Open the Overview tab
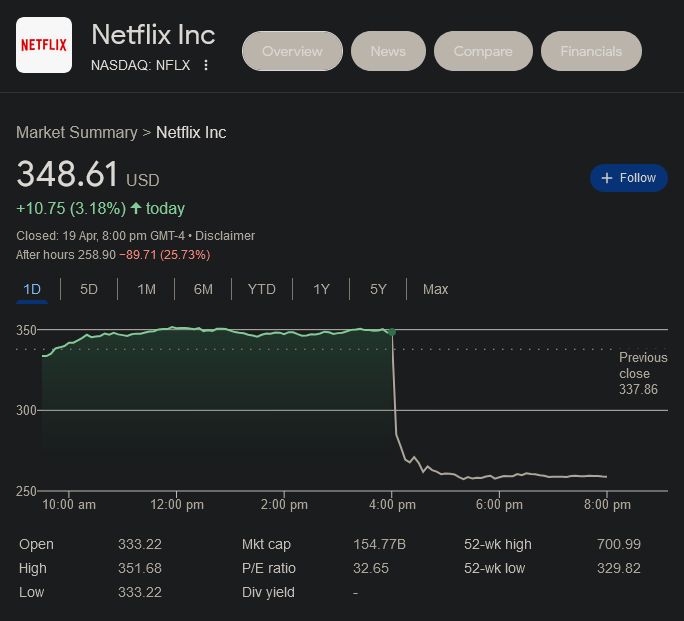 point(292,51)
